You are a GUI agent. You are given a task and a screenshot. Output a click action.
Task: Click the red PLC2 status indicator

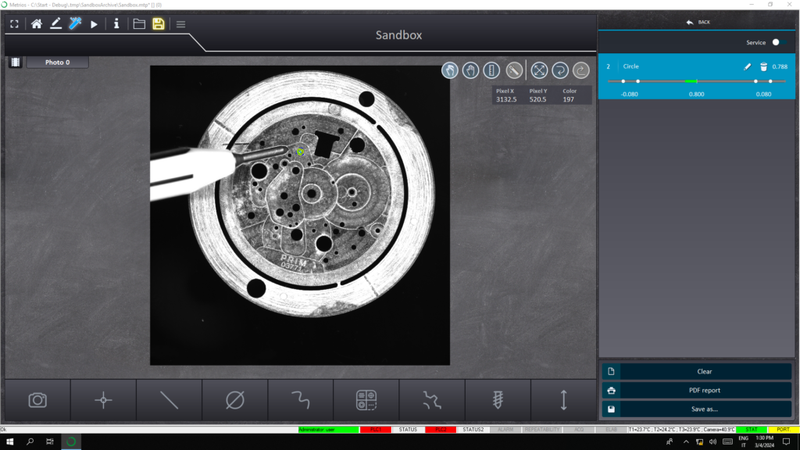coord(441,430)
